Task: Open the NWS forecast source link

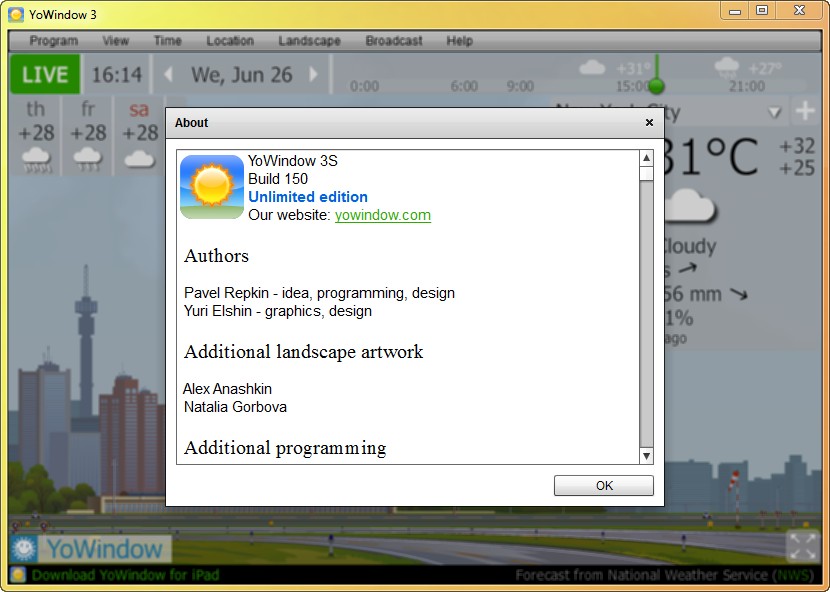Action: pyautogui.click(x=791, y=575)
